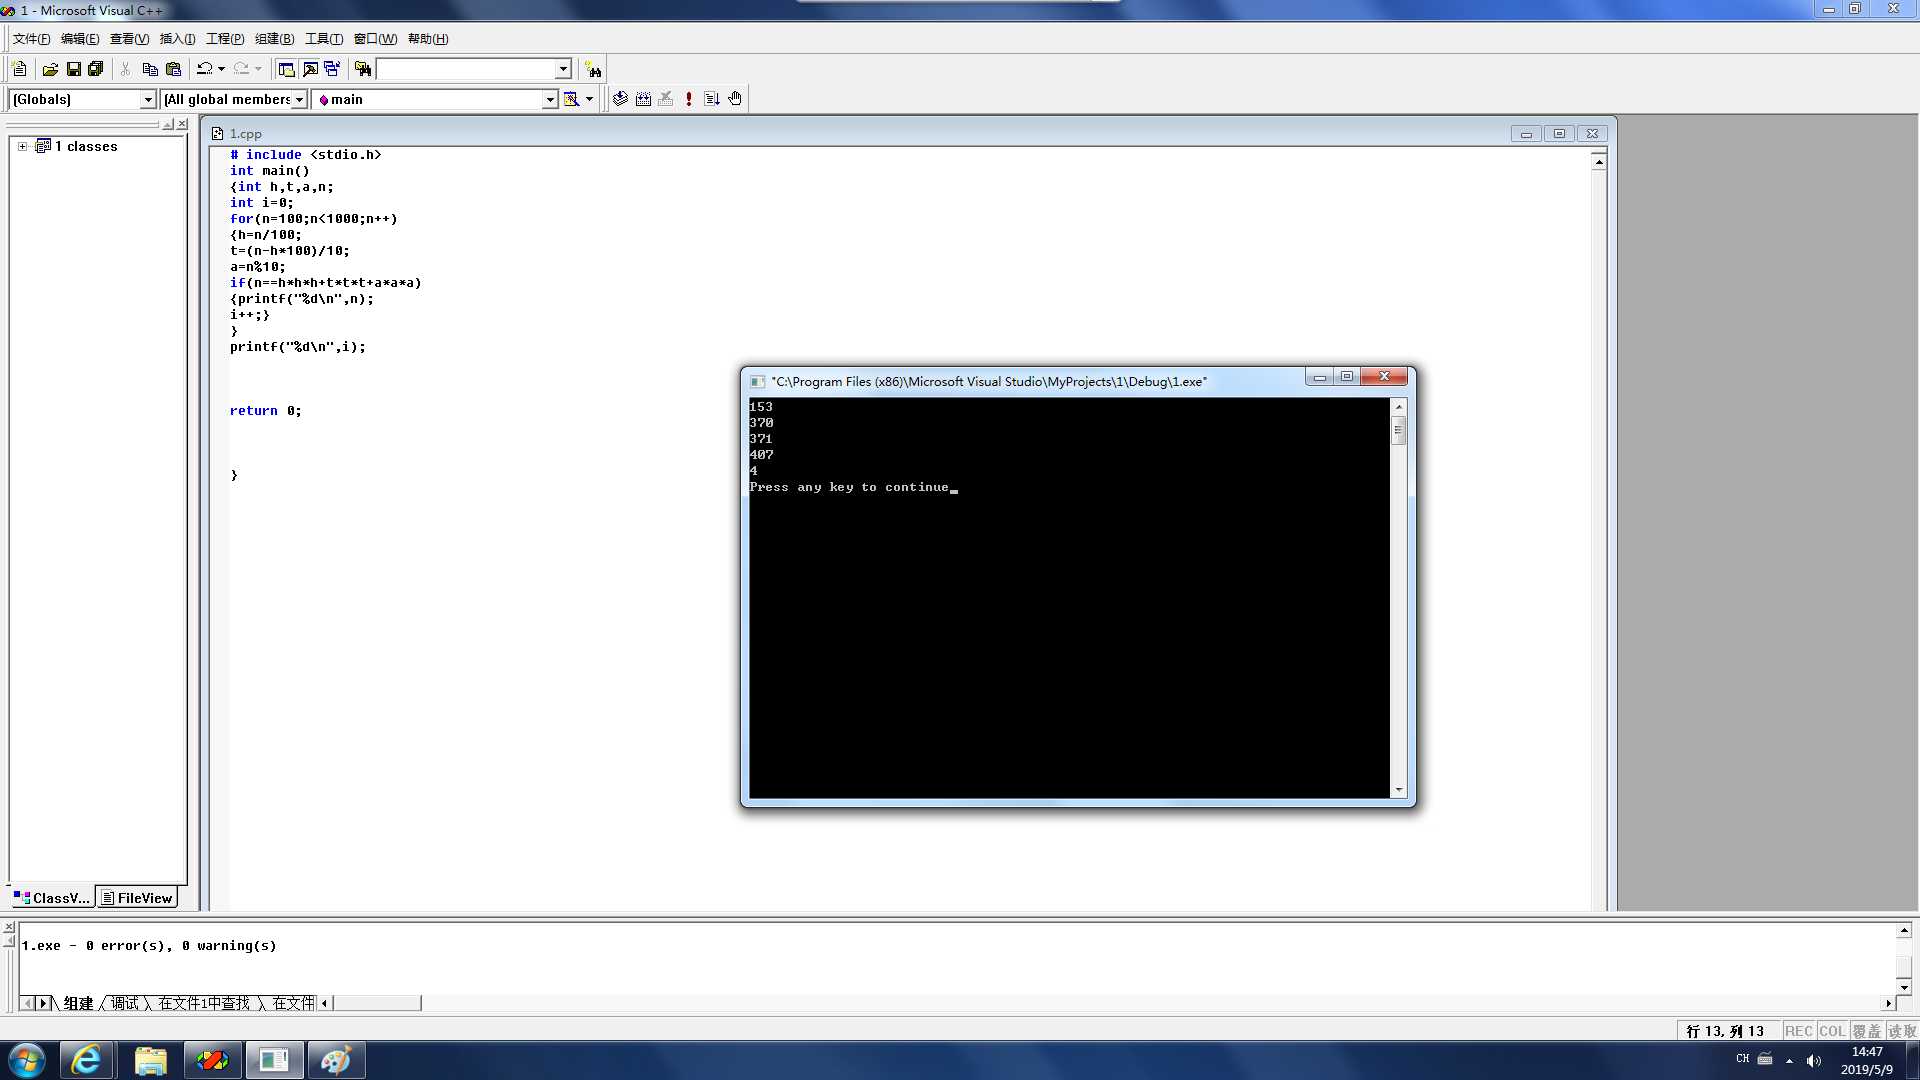Open the 工程(P) menu

click(x=225, y=39)
